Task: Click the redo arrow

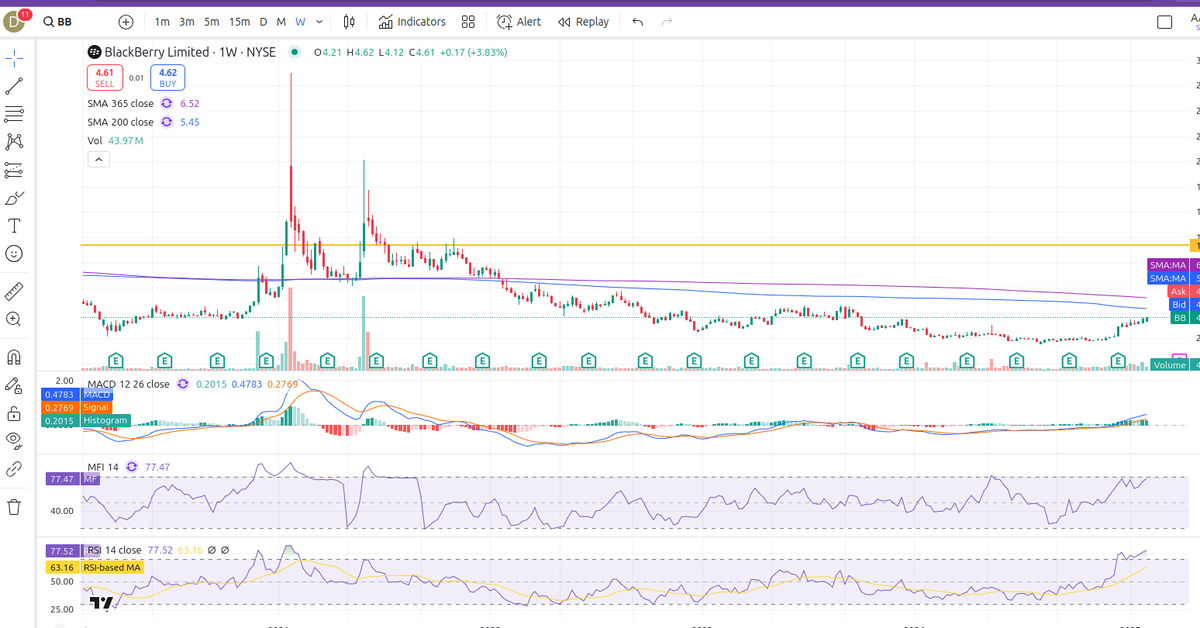Action: point(666,22)
